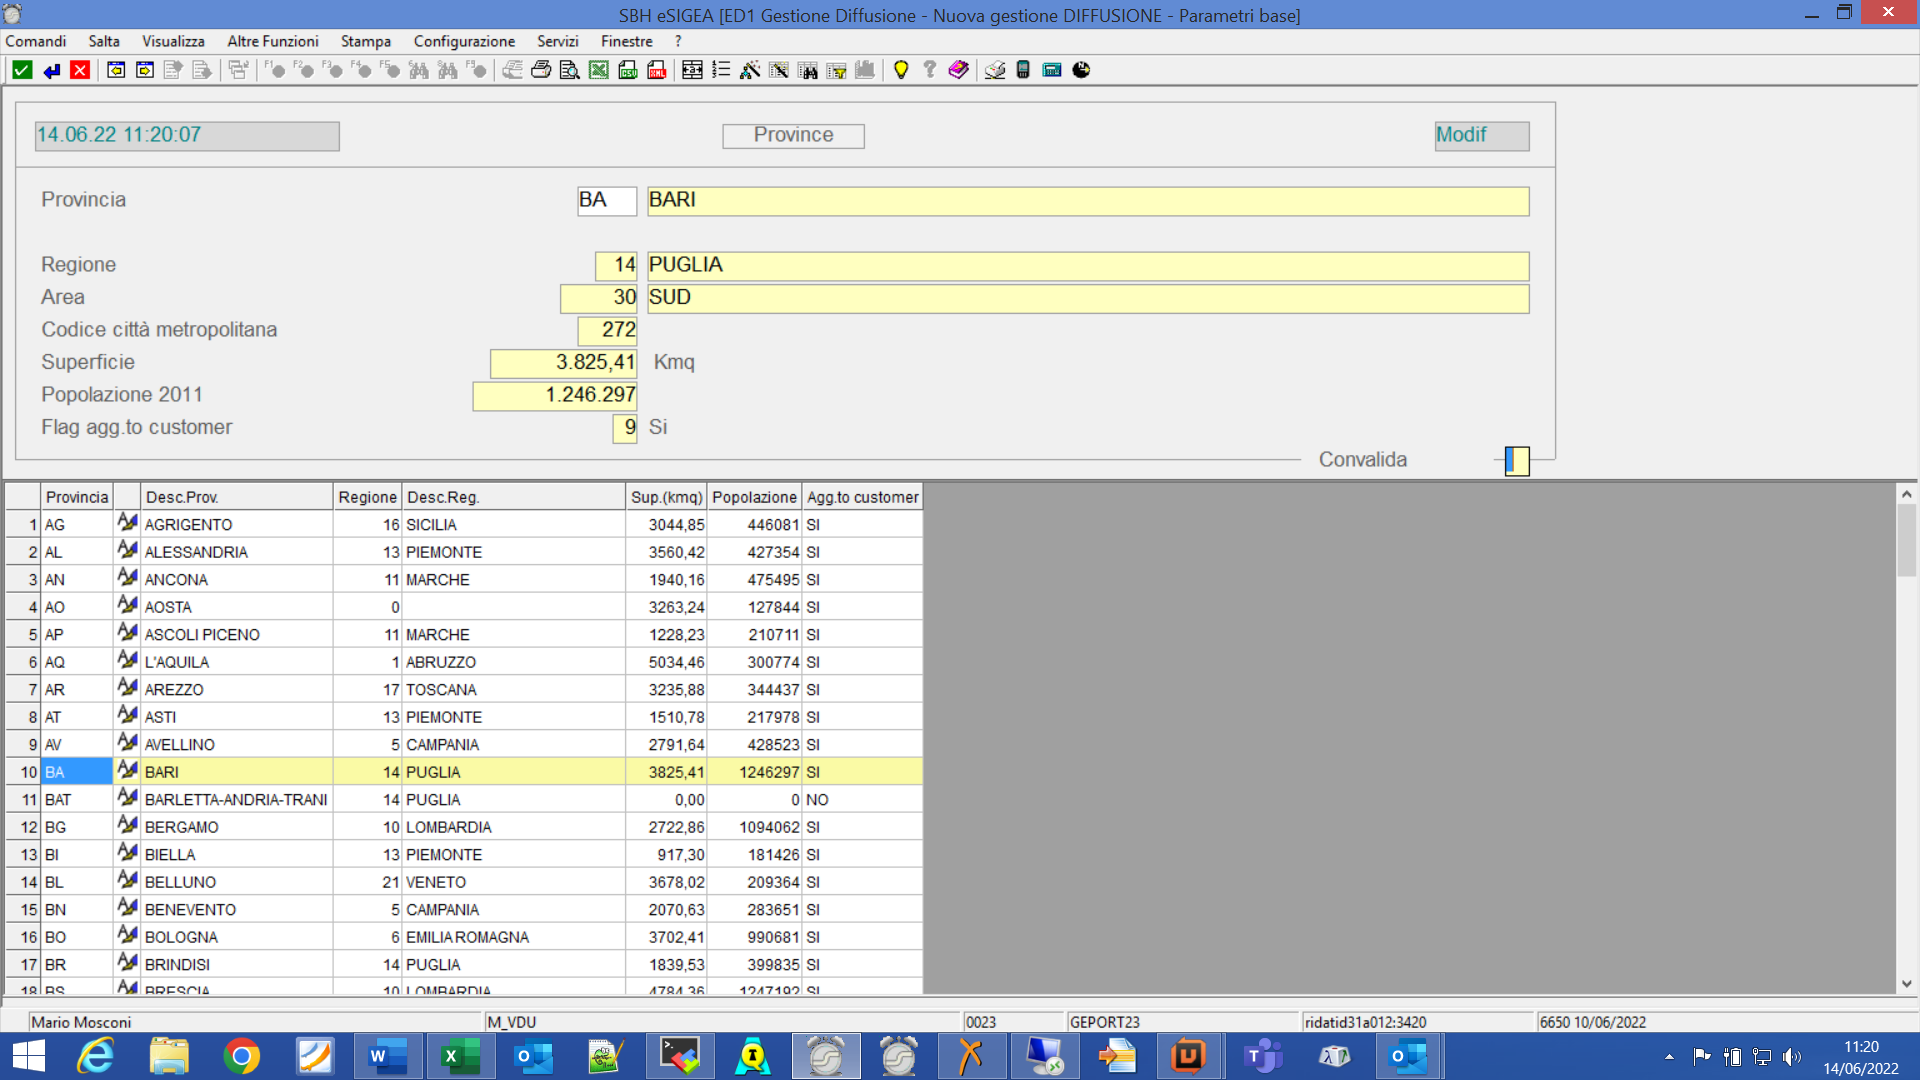Click the Excel export toolbar icon
1920x1080 pixels.
pos(599,70)
